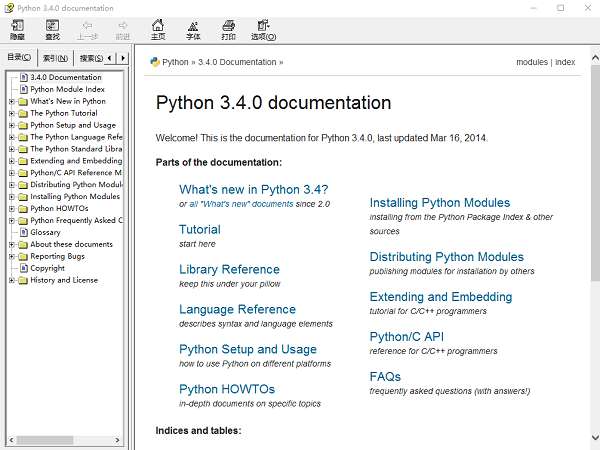The width and height of the screenshot is (600, 450).
Task: Open the Library Reference link
Action: point(229,269)
